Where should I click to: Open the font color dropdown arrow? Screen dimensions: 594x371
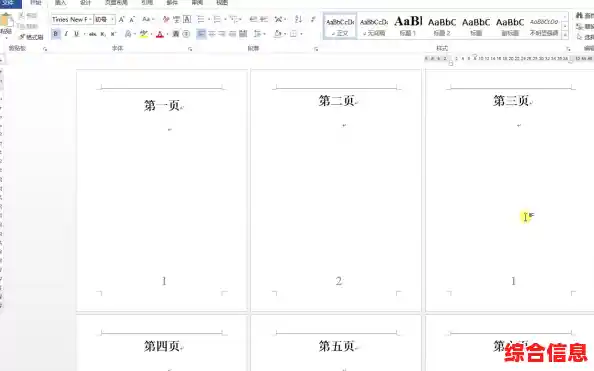coord(167,34)
